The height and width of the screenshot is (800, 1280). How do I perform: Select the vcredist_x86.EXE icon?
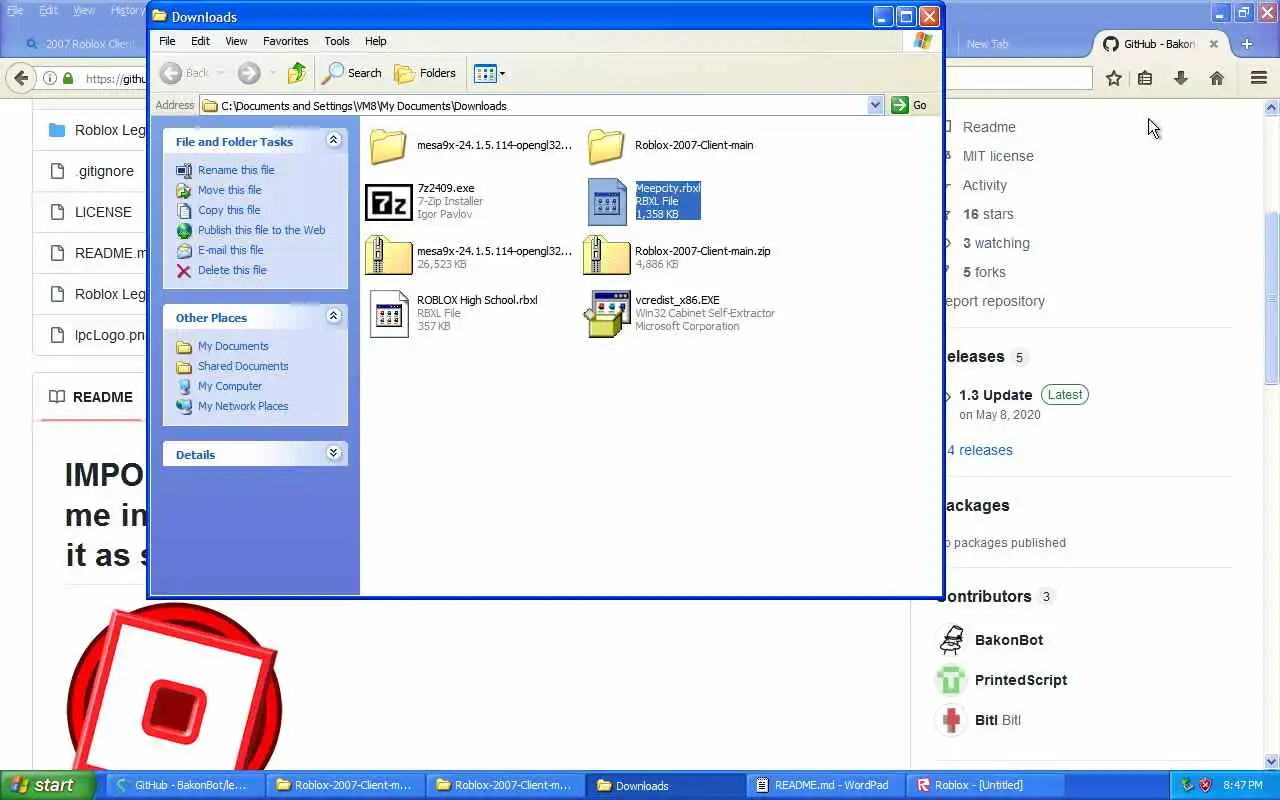[607, 314]
